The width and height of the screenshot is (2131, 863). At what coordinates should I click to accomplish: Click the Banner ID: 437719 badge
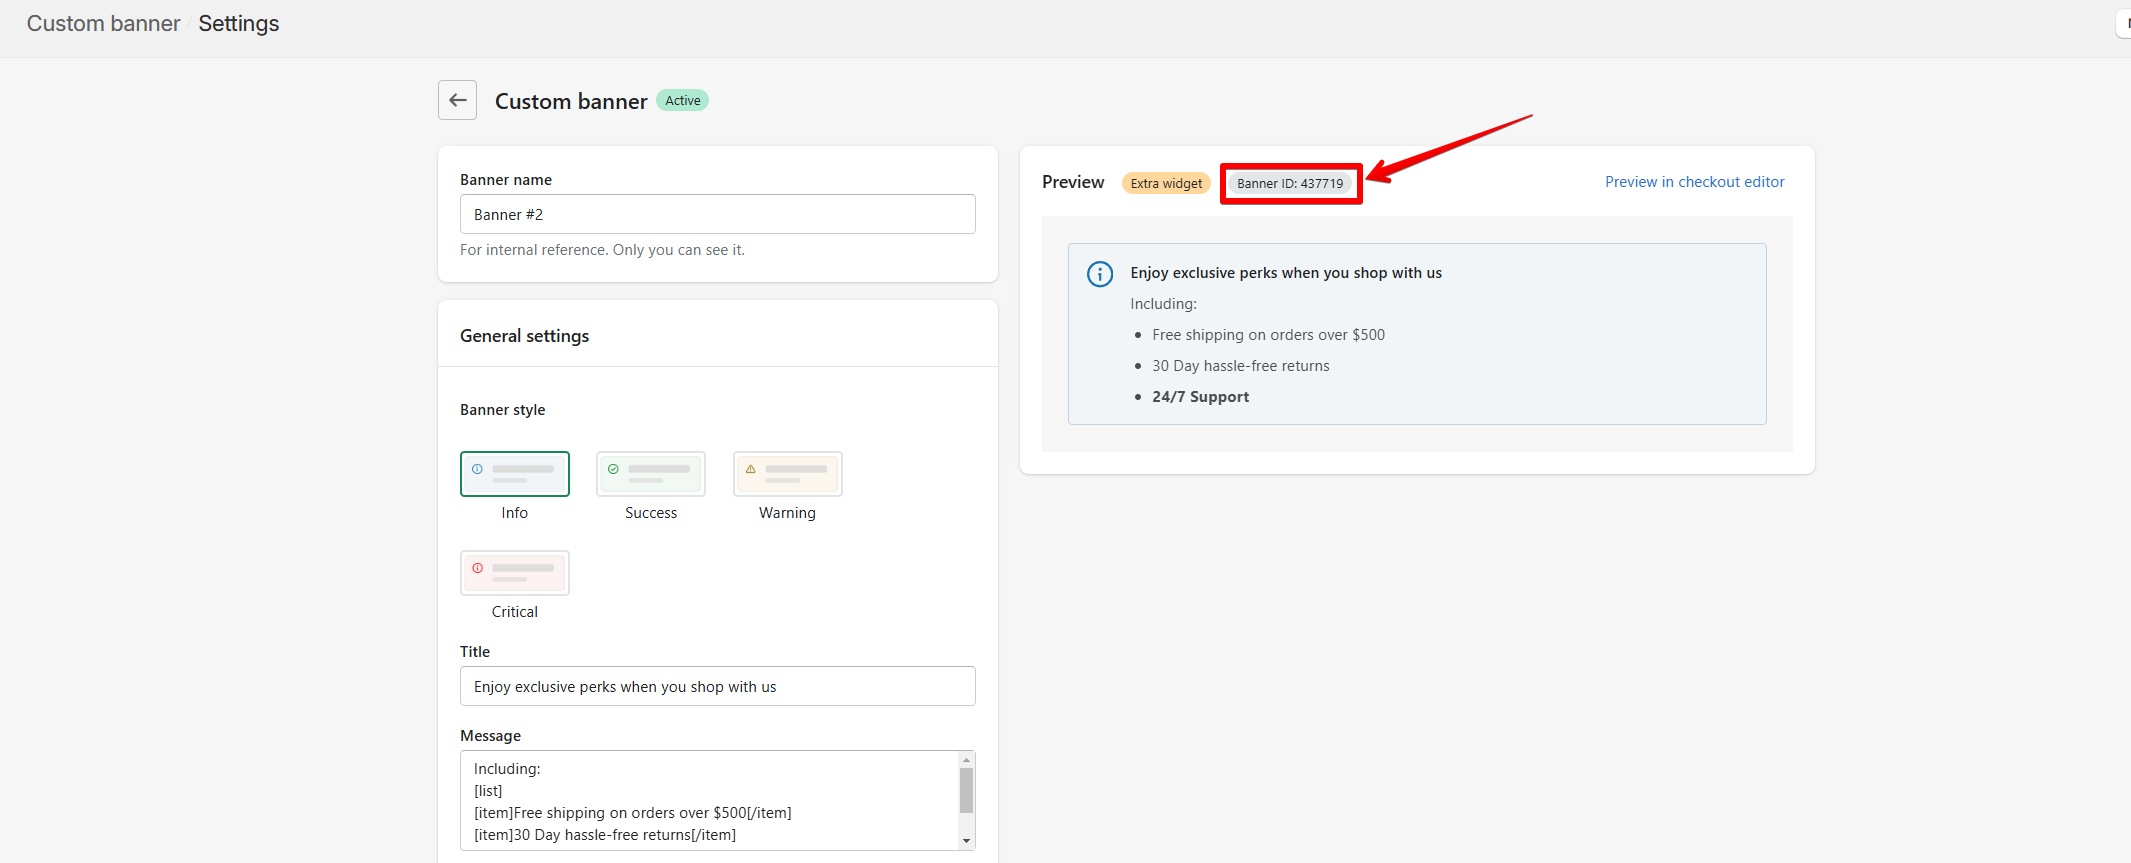(1289, 183)
